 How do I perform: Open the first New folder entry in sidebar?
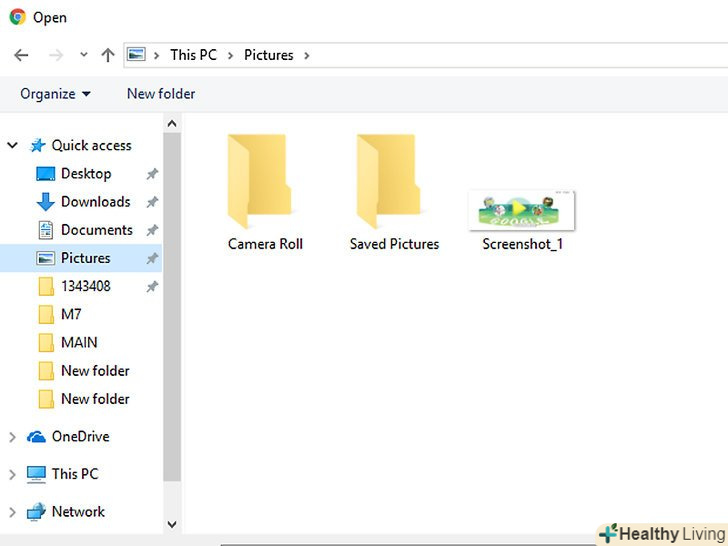coord(84,371)
